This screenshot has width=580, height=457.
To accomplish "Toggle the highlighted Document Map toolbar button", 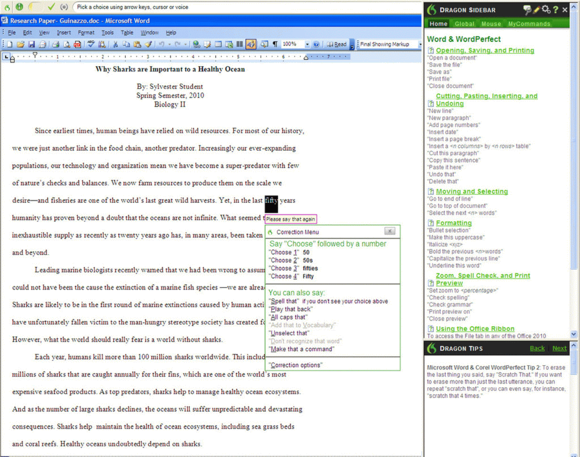I will tap(251, 44).
